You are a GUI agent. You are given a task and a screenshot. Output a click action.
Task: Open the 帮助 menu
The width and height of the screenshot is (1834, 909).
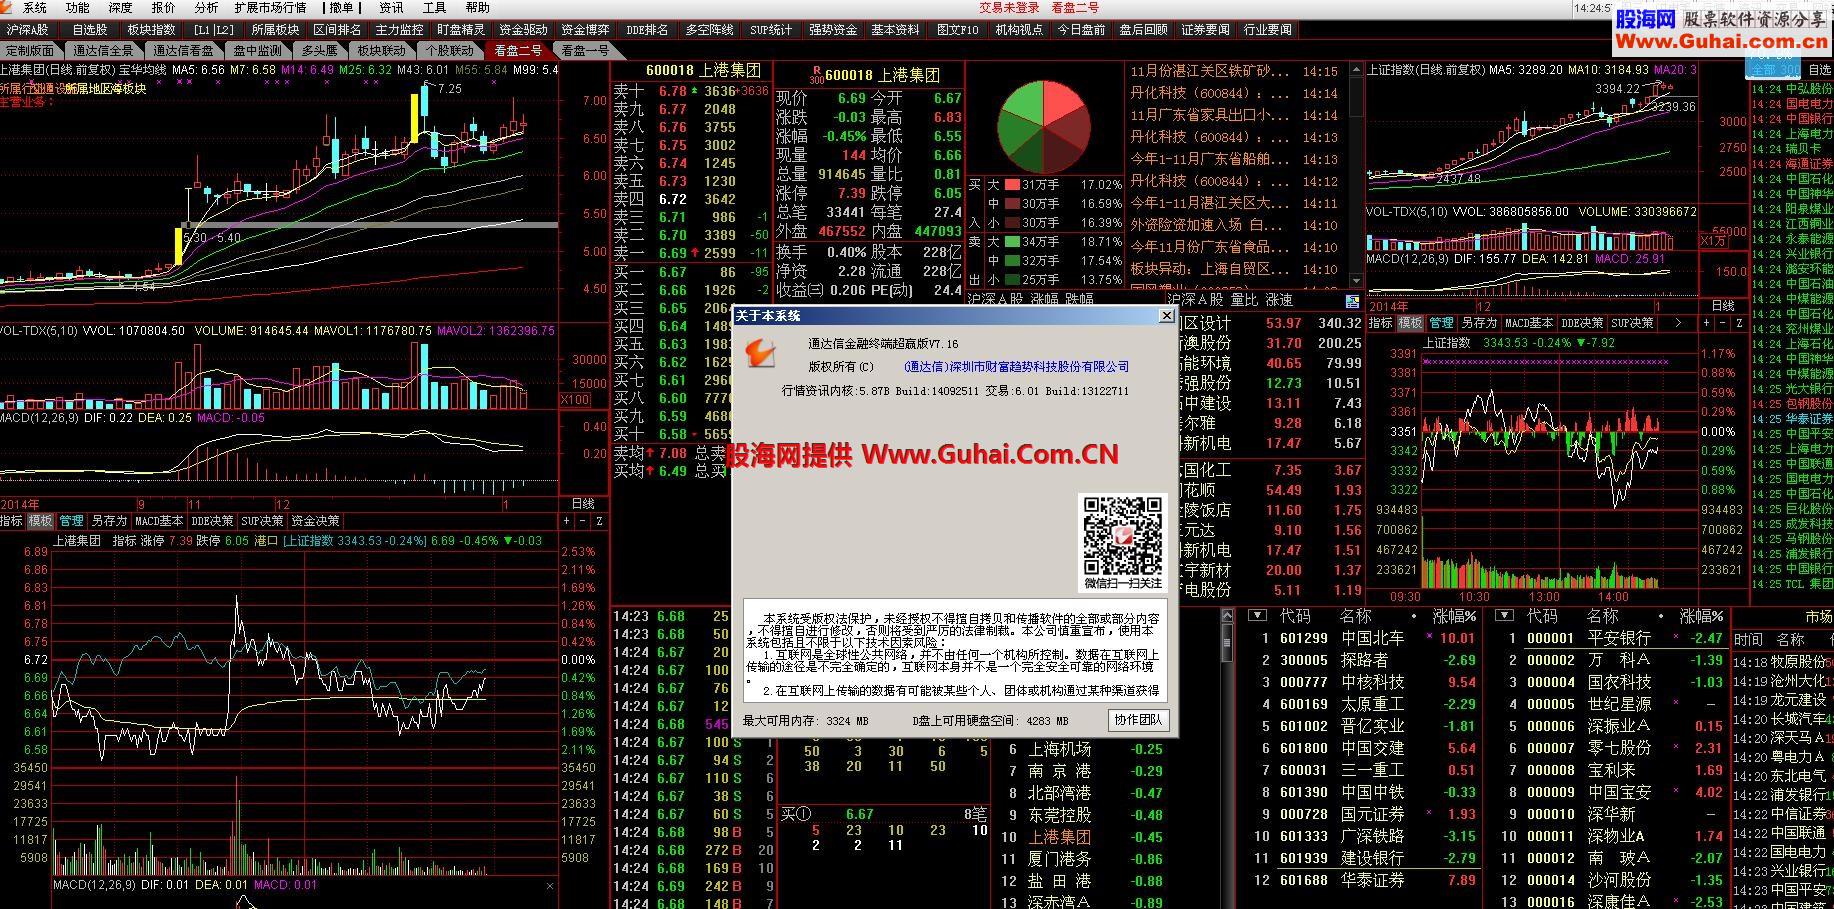coord(477,8)
